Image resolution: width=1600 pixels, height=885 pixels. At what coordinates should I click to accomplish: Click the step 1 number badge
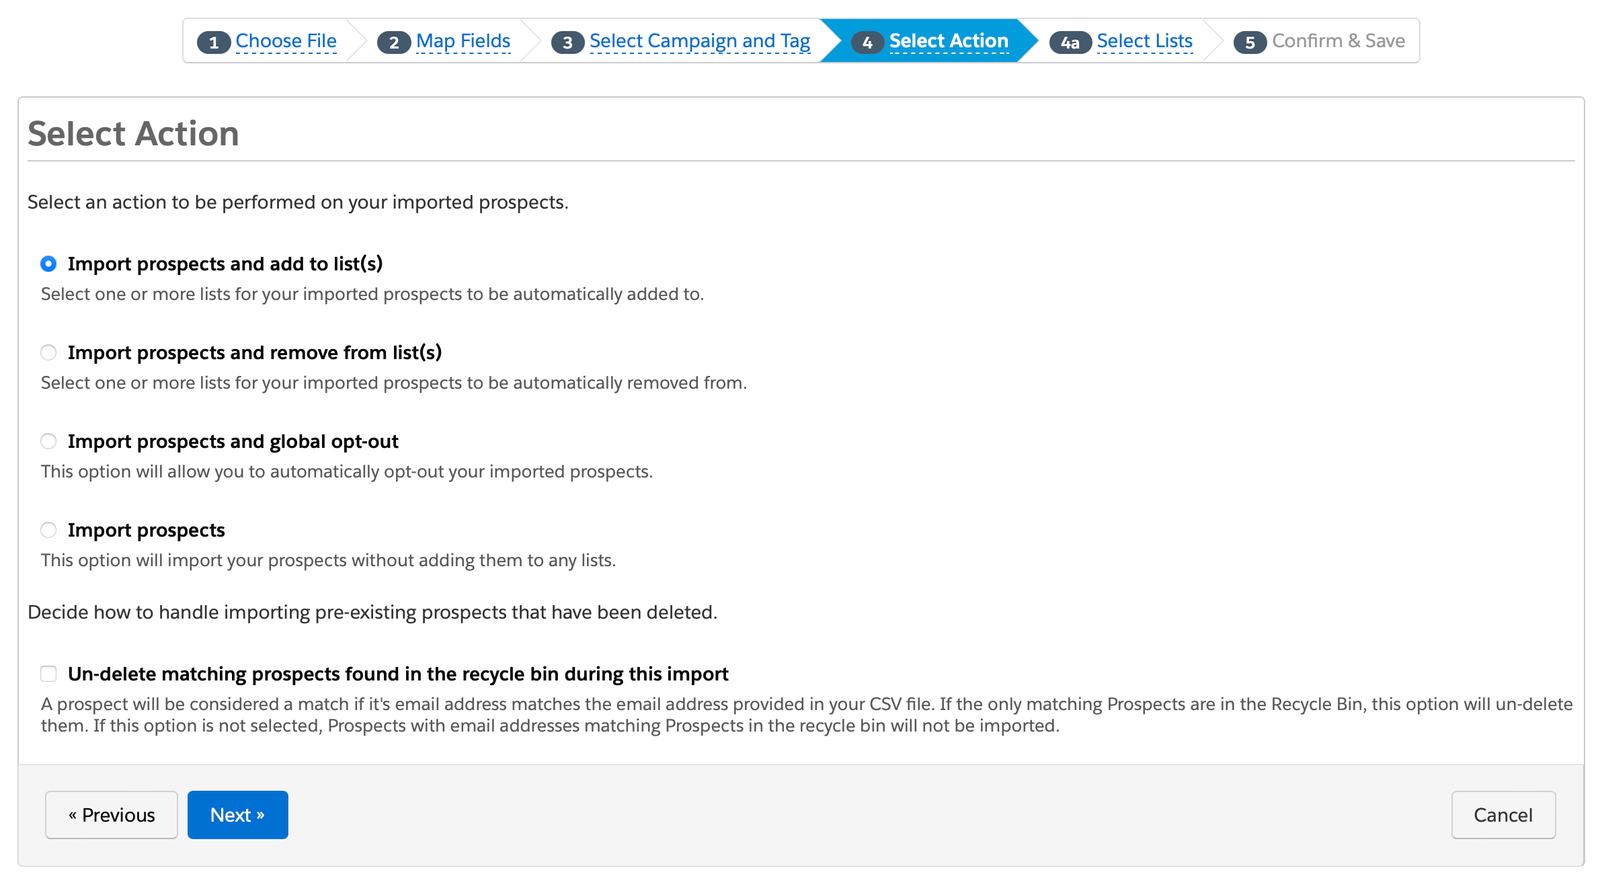coord(213,42)
